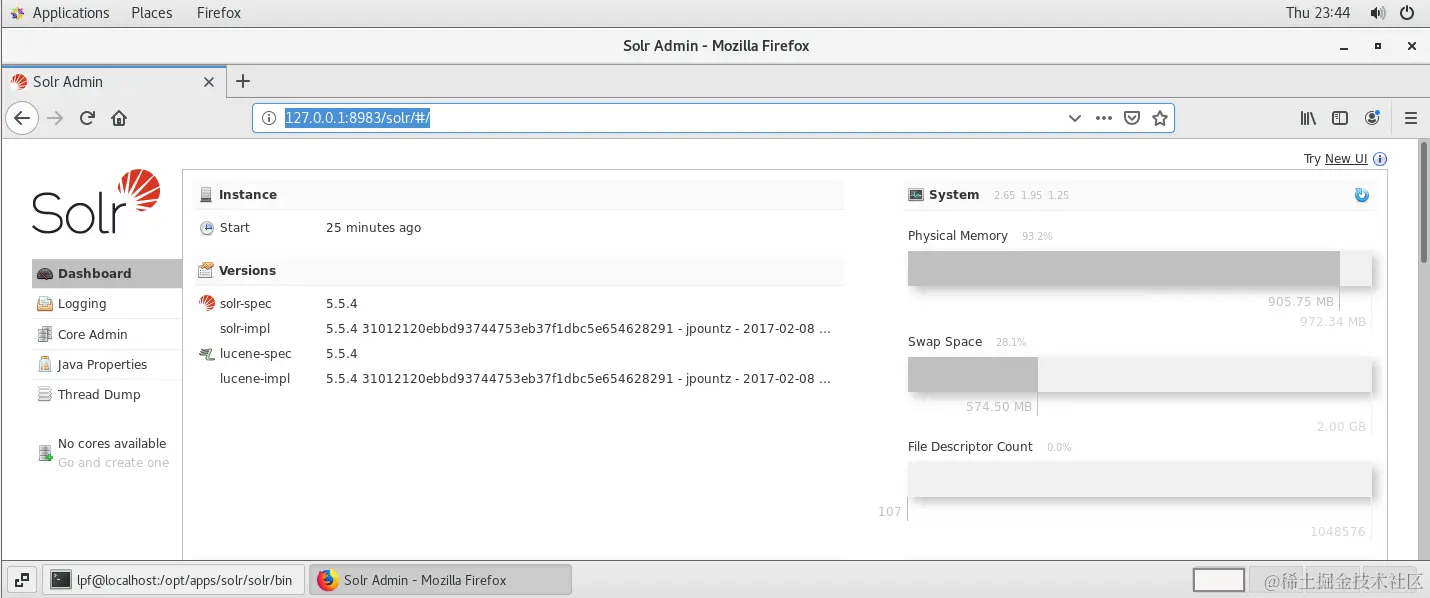Click site information icon in URL bar
Image resolution: width=1430 pixels, height=598 pixels.
tap(268, 118)
